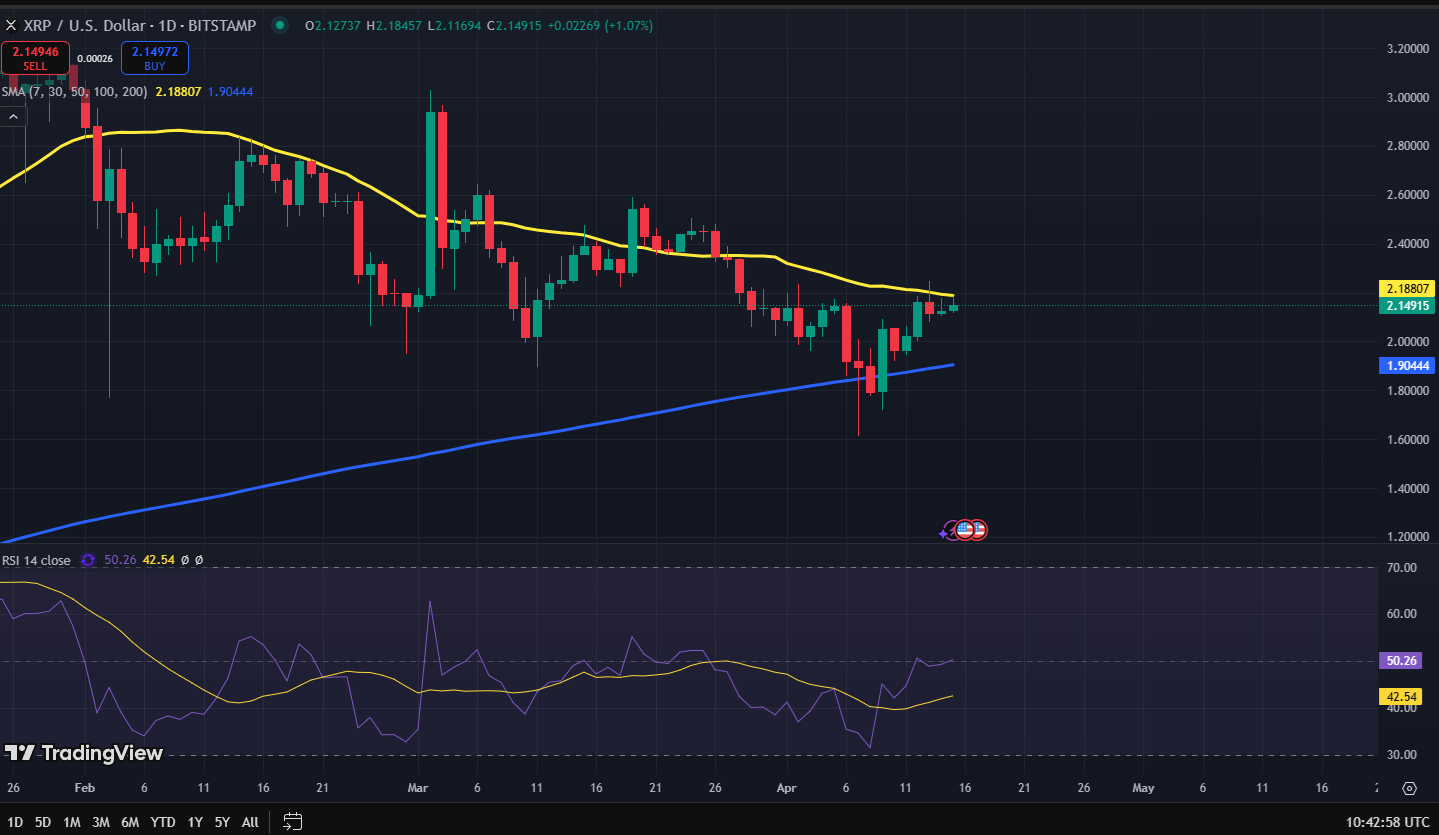The width and height of the screenshot is (1439, 835).
Task: Switch to the YTD time range
Action: click(163, 822)
